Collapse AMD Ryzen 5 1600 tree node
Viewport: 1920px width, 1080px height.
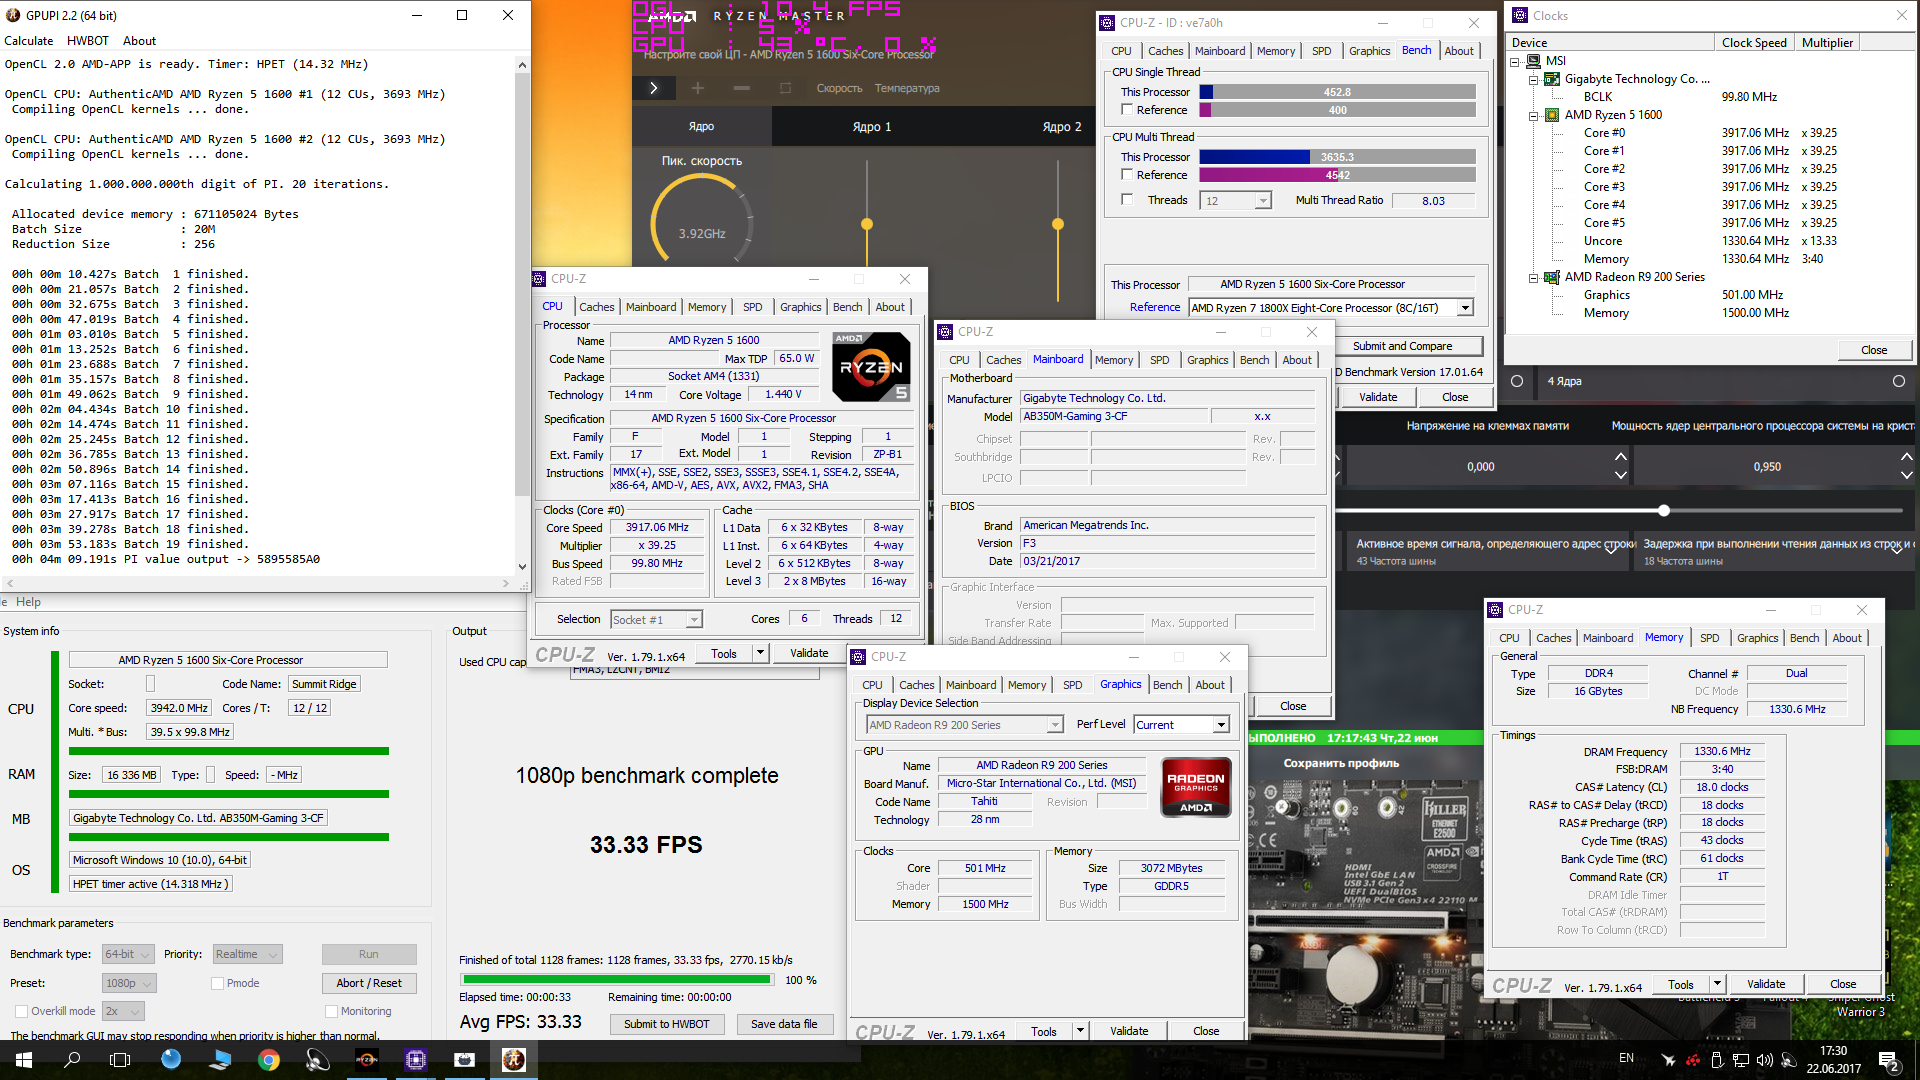[1533, 115]
